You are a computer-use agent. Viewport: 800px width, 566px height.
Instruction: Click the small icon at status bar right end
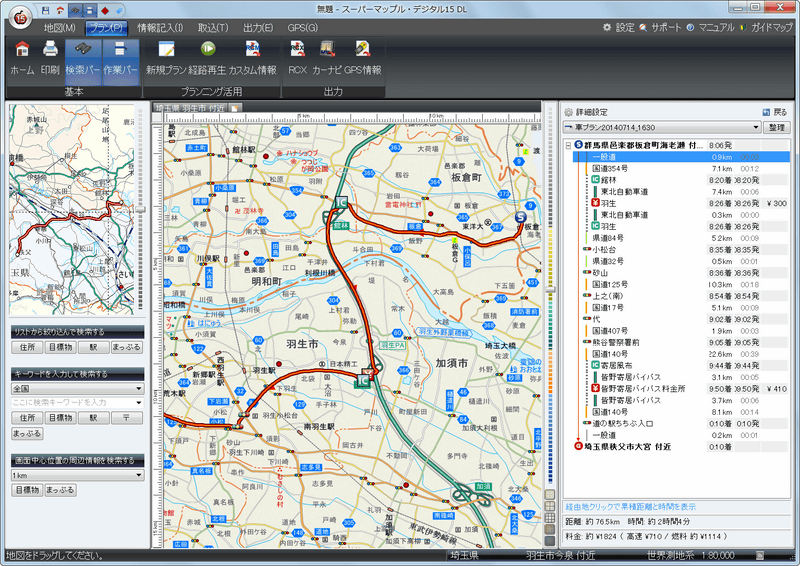click(760, 555)
